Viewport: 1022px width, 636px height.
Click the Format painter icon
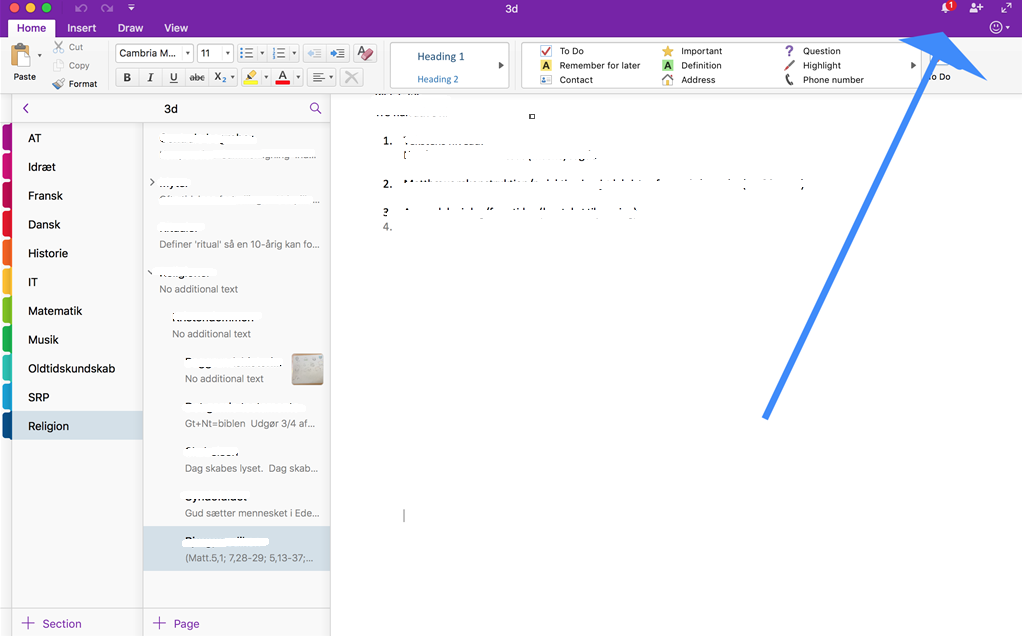(59, 83)
